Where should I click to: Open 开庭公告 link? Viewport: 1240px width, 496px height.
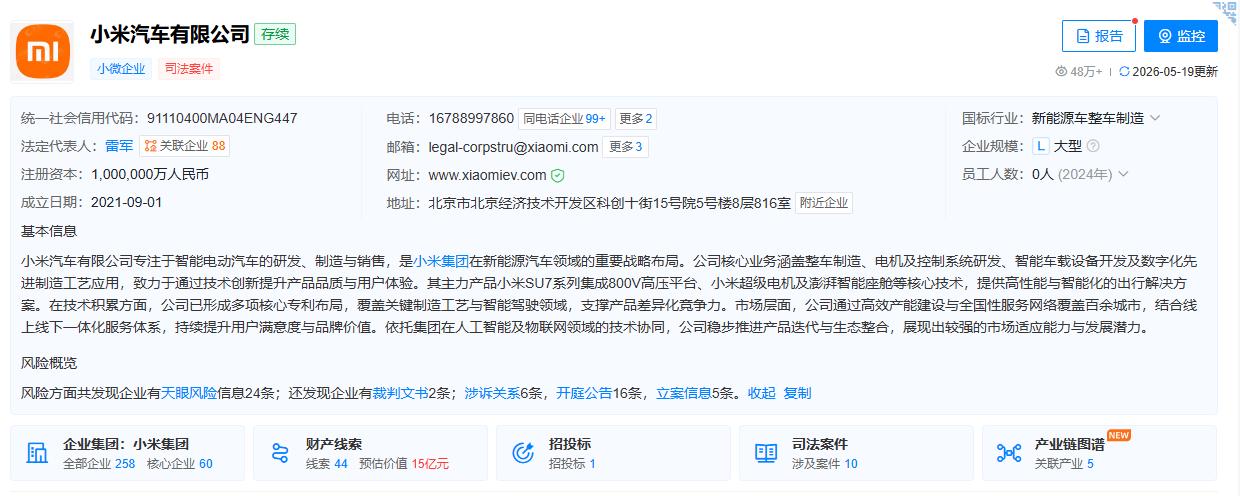[584, 393]
